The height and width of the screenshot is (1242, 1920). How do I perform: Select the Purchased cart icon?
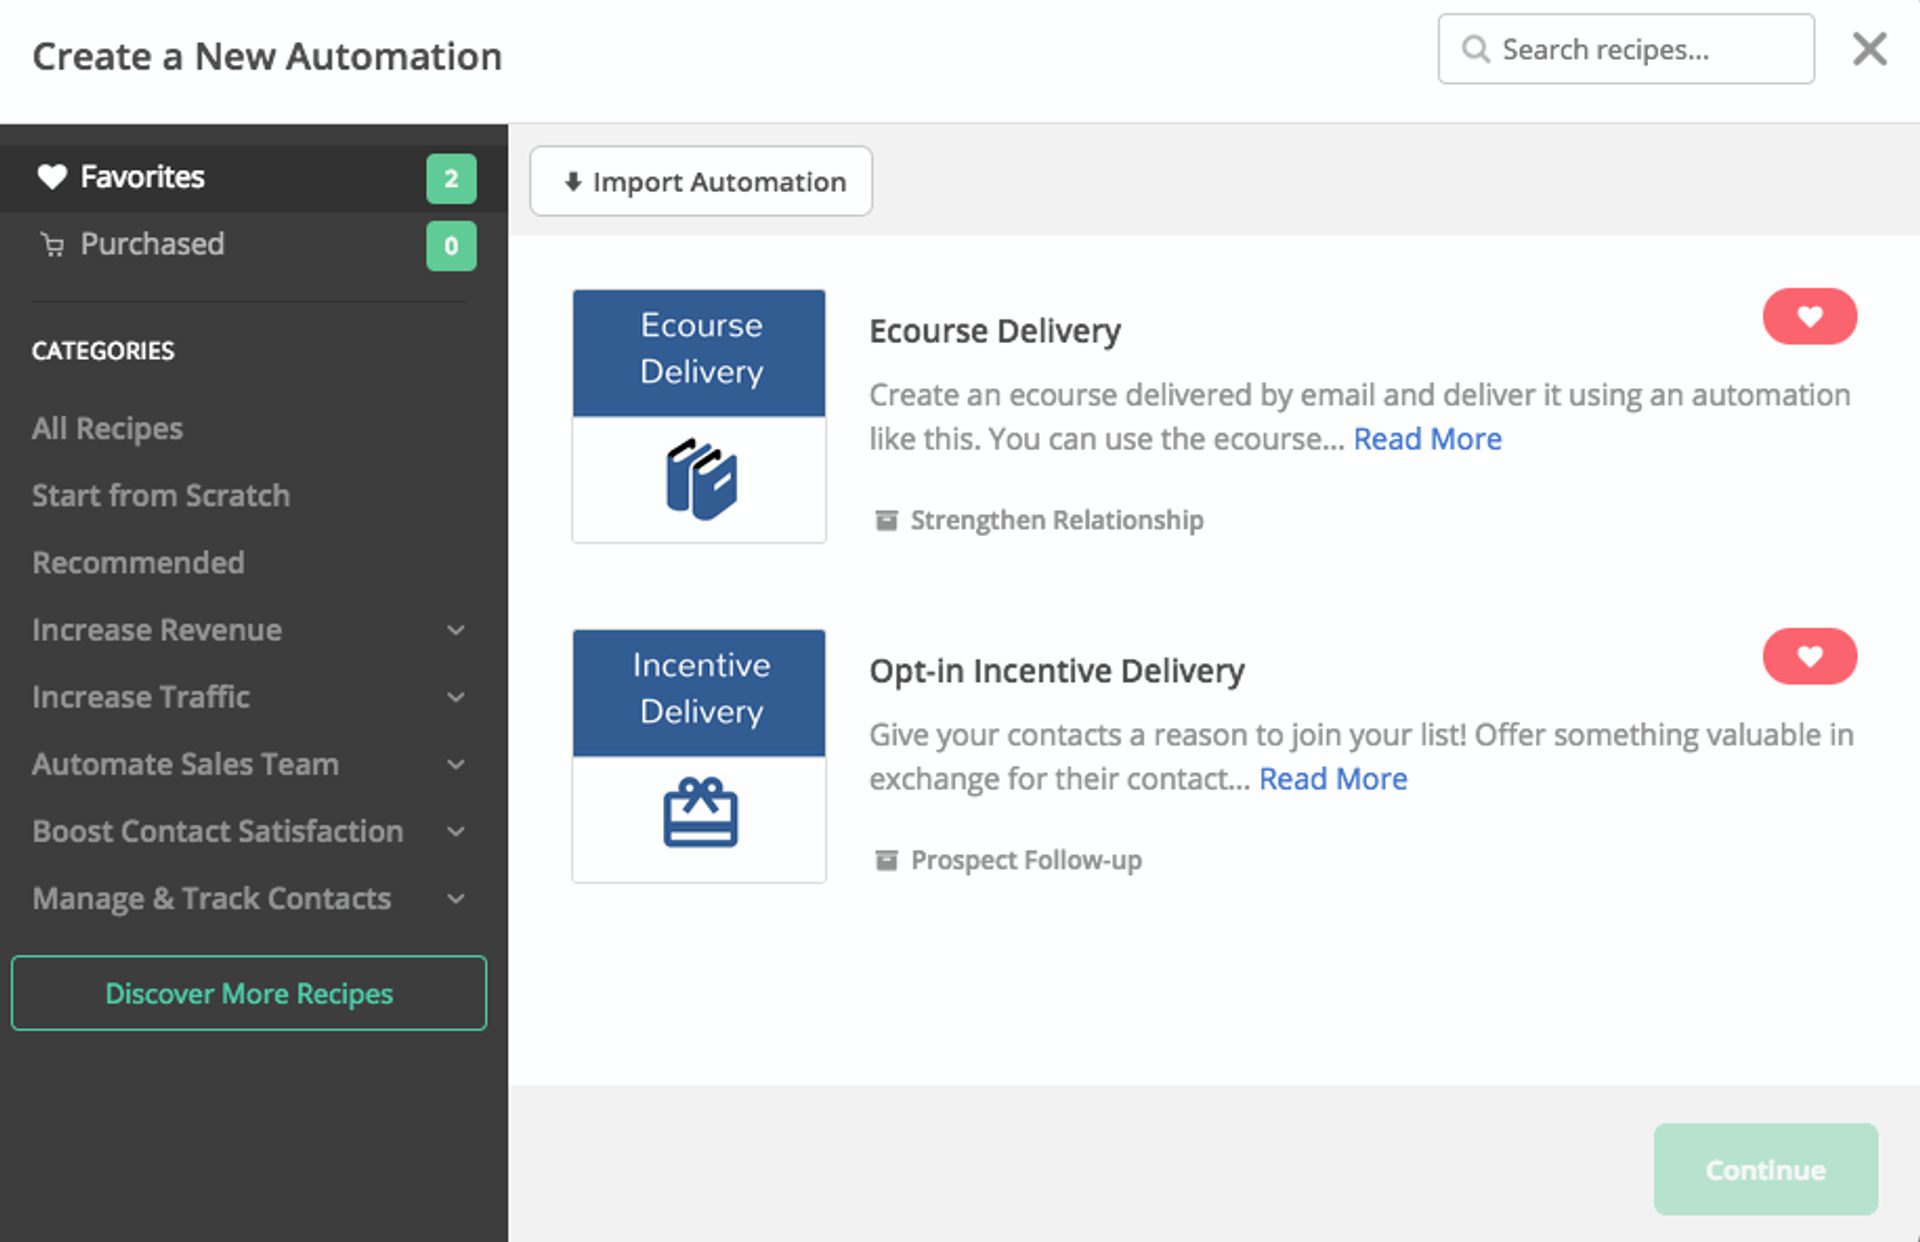point(53,244)
